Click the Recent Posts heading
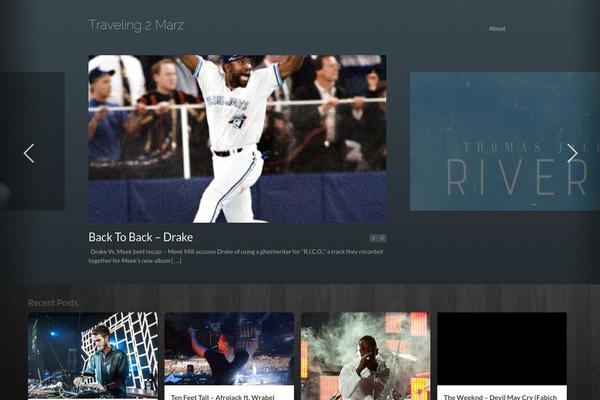Image resolution: width=600 pixels, height=400 pixels. click(x=53, y=303)
